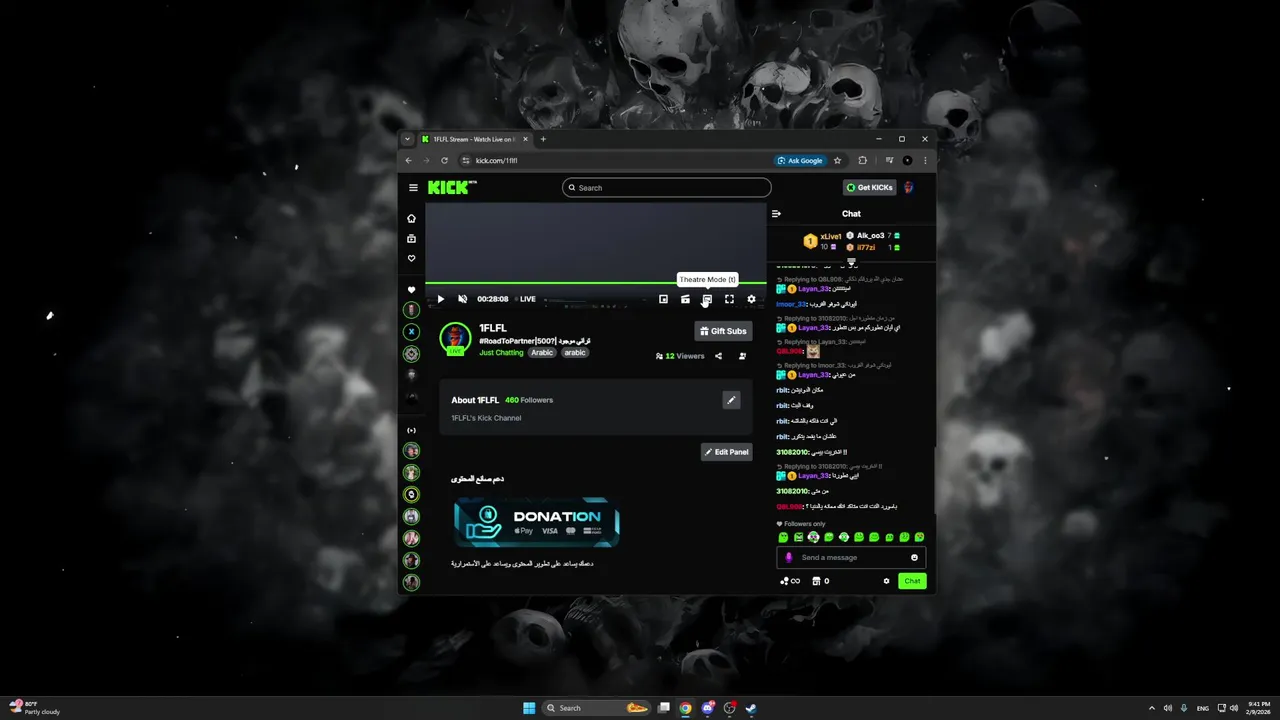
Task: Click Alk_oo3 in the chat leaderboard
Action: (x=870, y=236)
